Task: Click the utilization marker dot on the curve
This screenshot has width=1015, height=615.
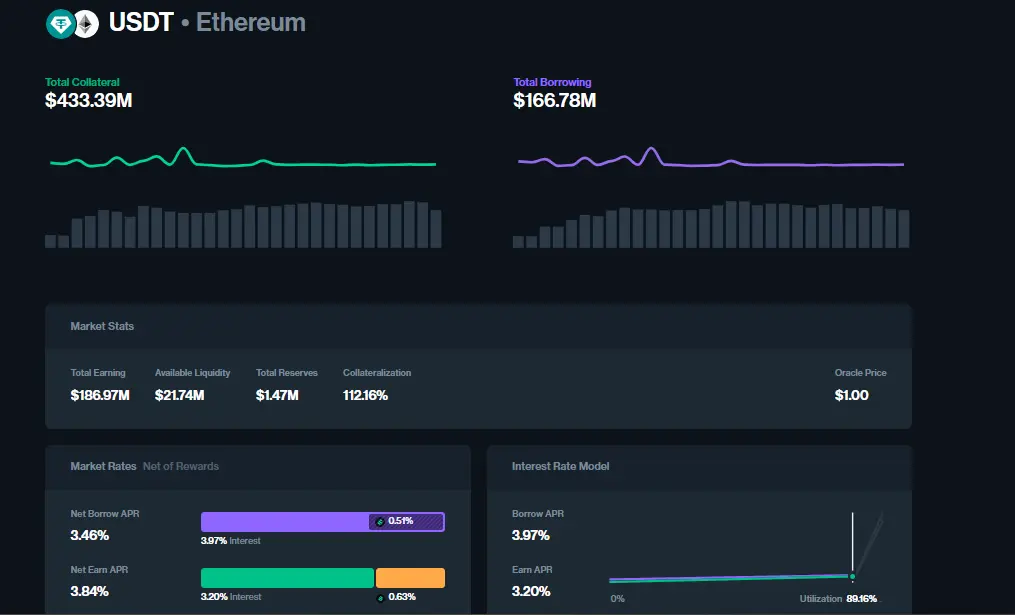Action: (853, 576)
